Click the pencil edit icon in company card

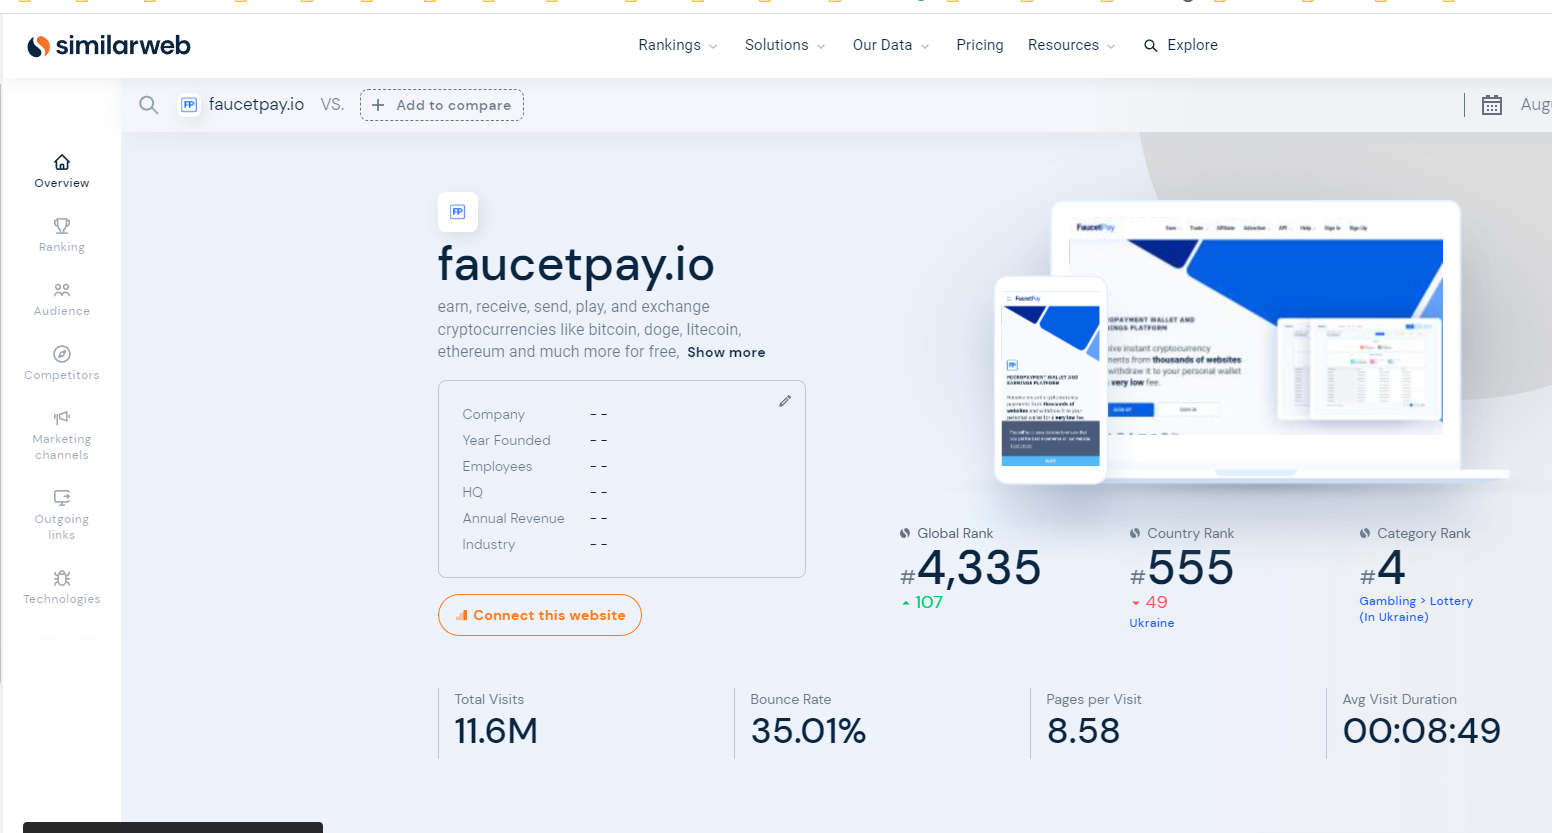click(785, 401)
